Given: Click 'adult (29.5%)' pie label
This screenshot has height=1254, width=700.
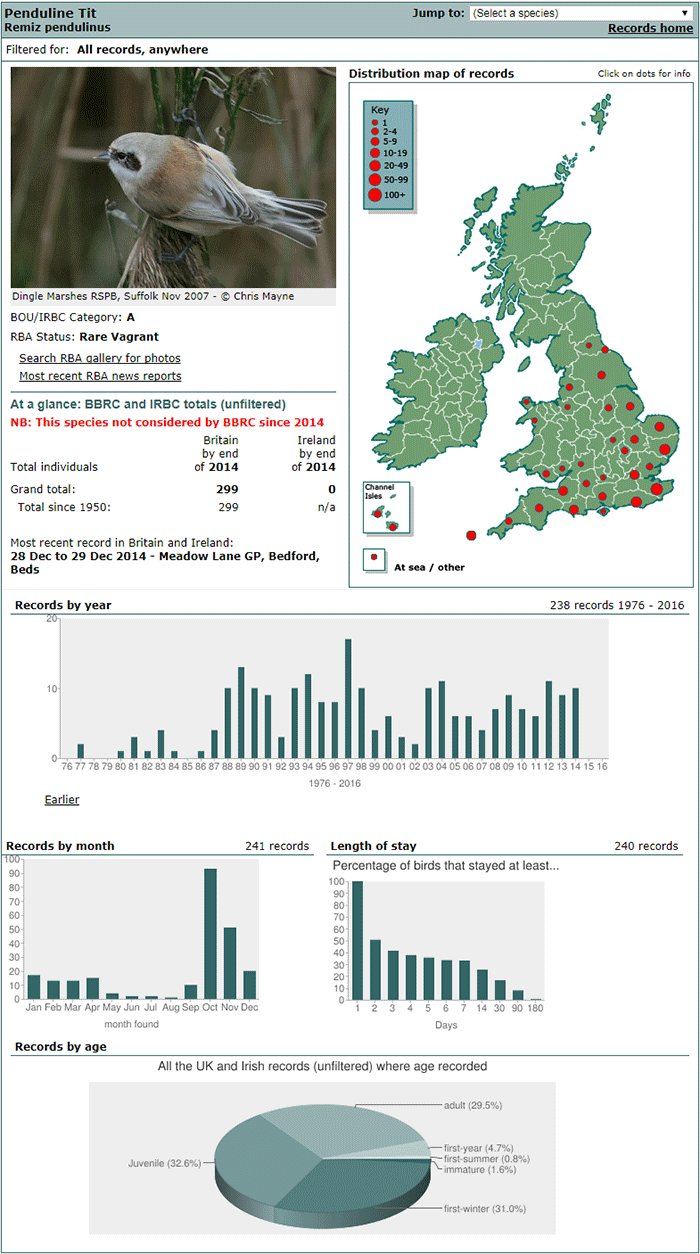Looking at the screenshot, I should click(473, 1105).
